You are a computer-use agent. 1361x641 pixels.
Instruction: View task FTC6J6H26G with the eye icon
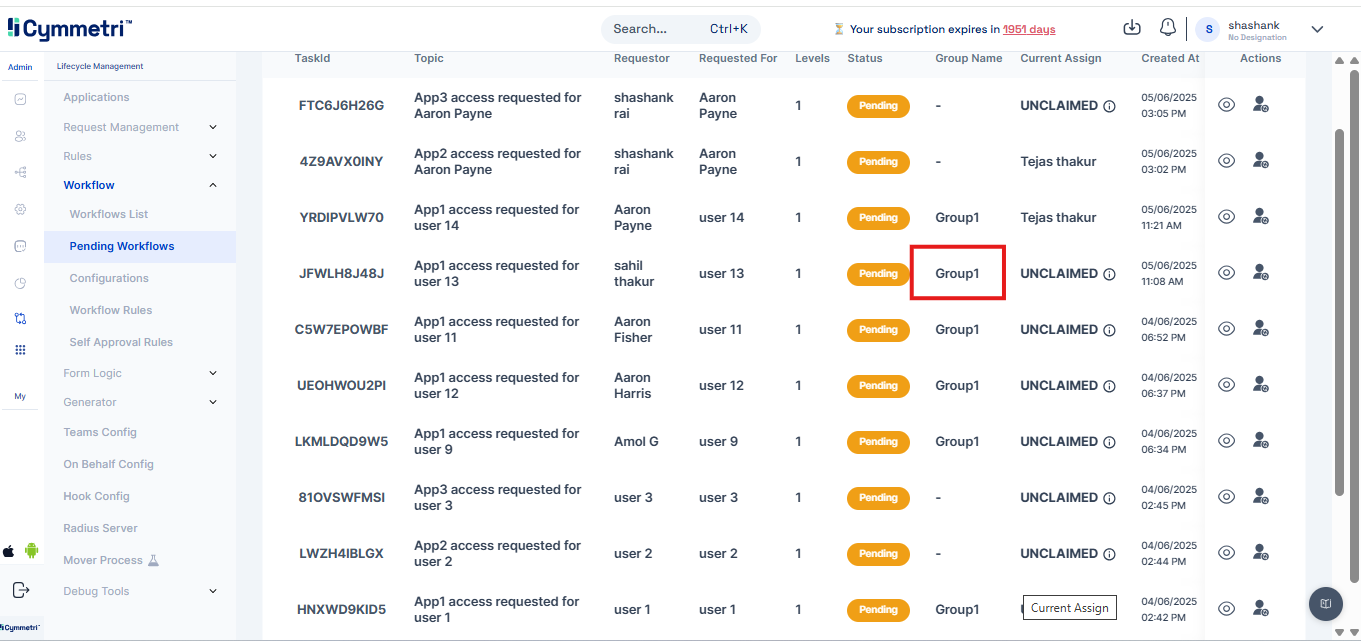coord(1226,105)
